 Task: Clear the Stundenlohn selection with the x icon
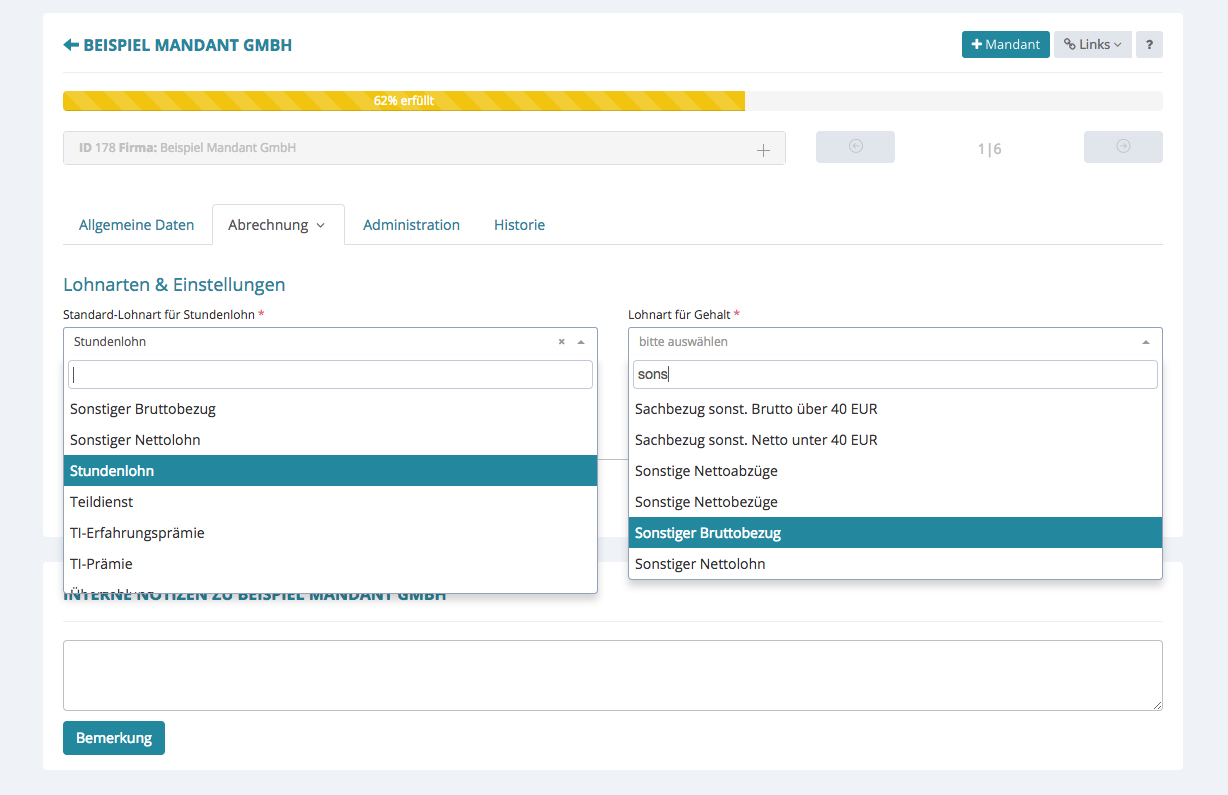coord(561,342)
